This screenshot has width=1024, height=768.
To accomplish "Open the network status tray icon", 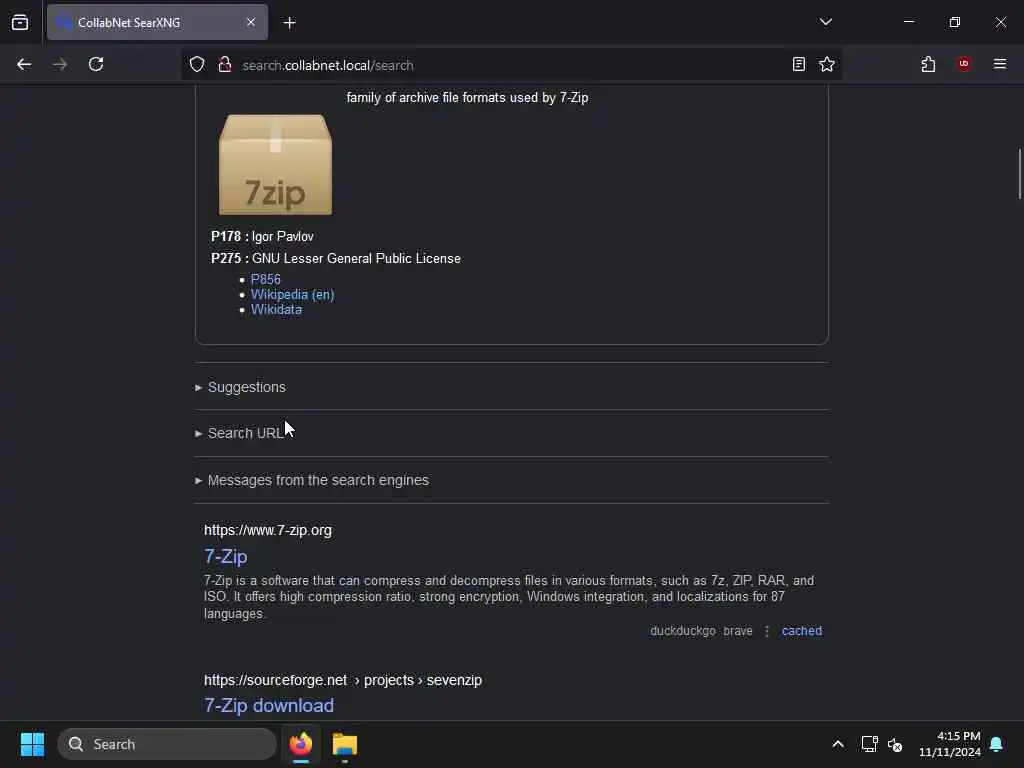I will [x=869, y=744].
